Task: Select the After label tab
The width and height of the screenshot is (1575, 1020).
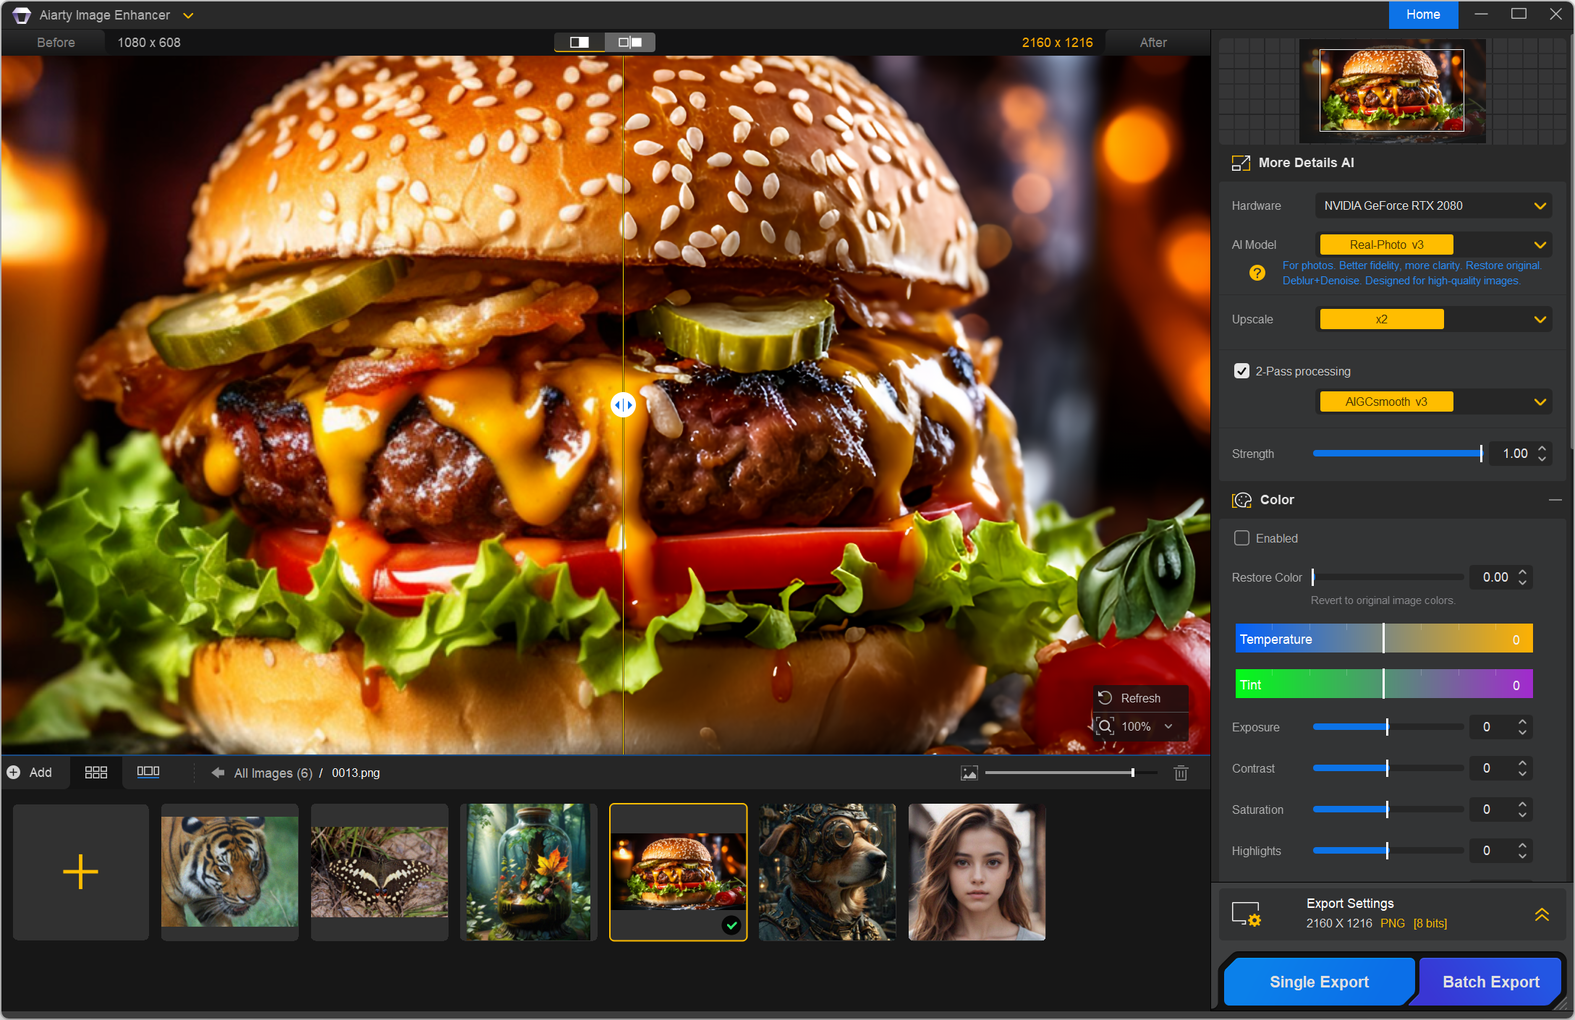Action: coord(1153,42)
